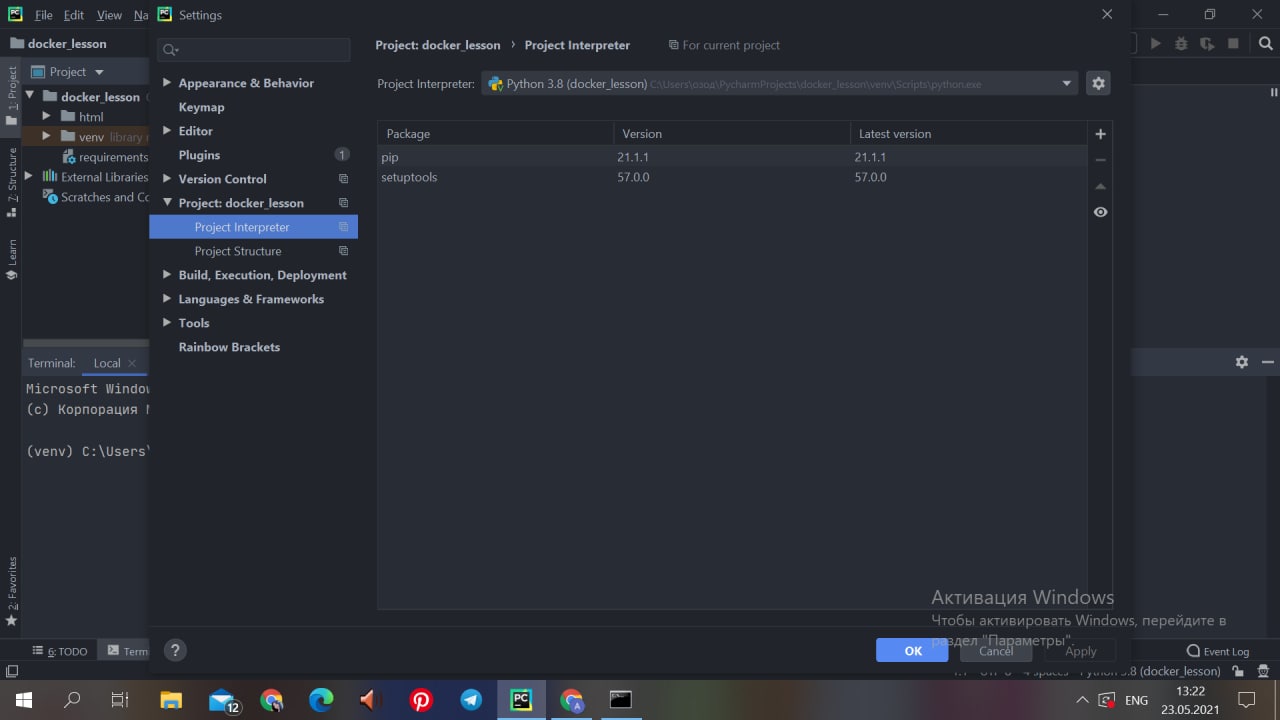Image resolution: width=1280 pixels, height=720 pixels.
Task: Click Run with Coverage icon
Action: 1207,44
